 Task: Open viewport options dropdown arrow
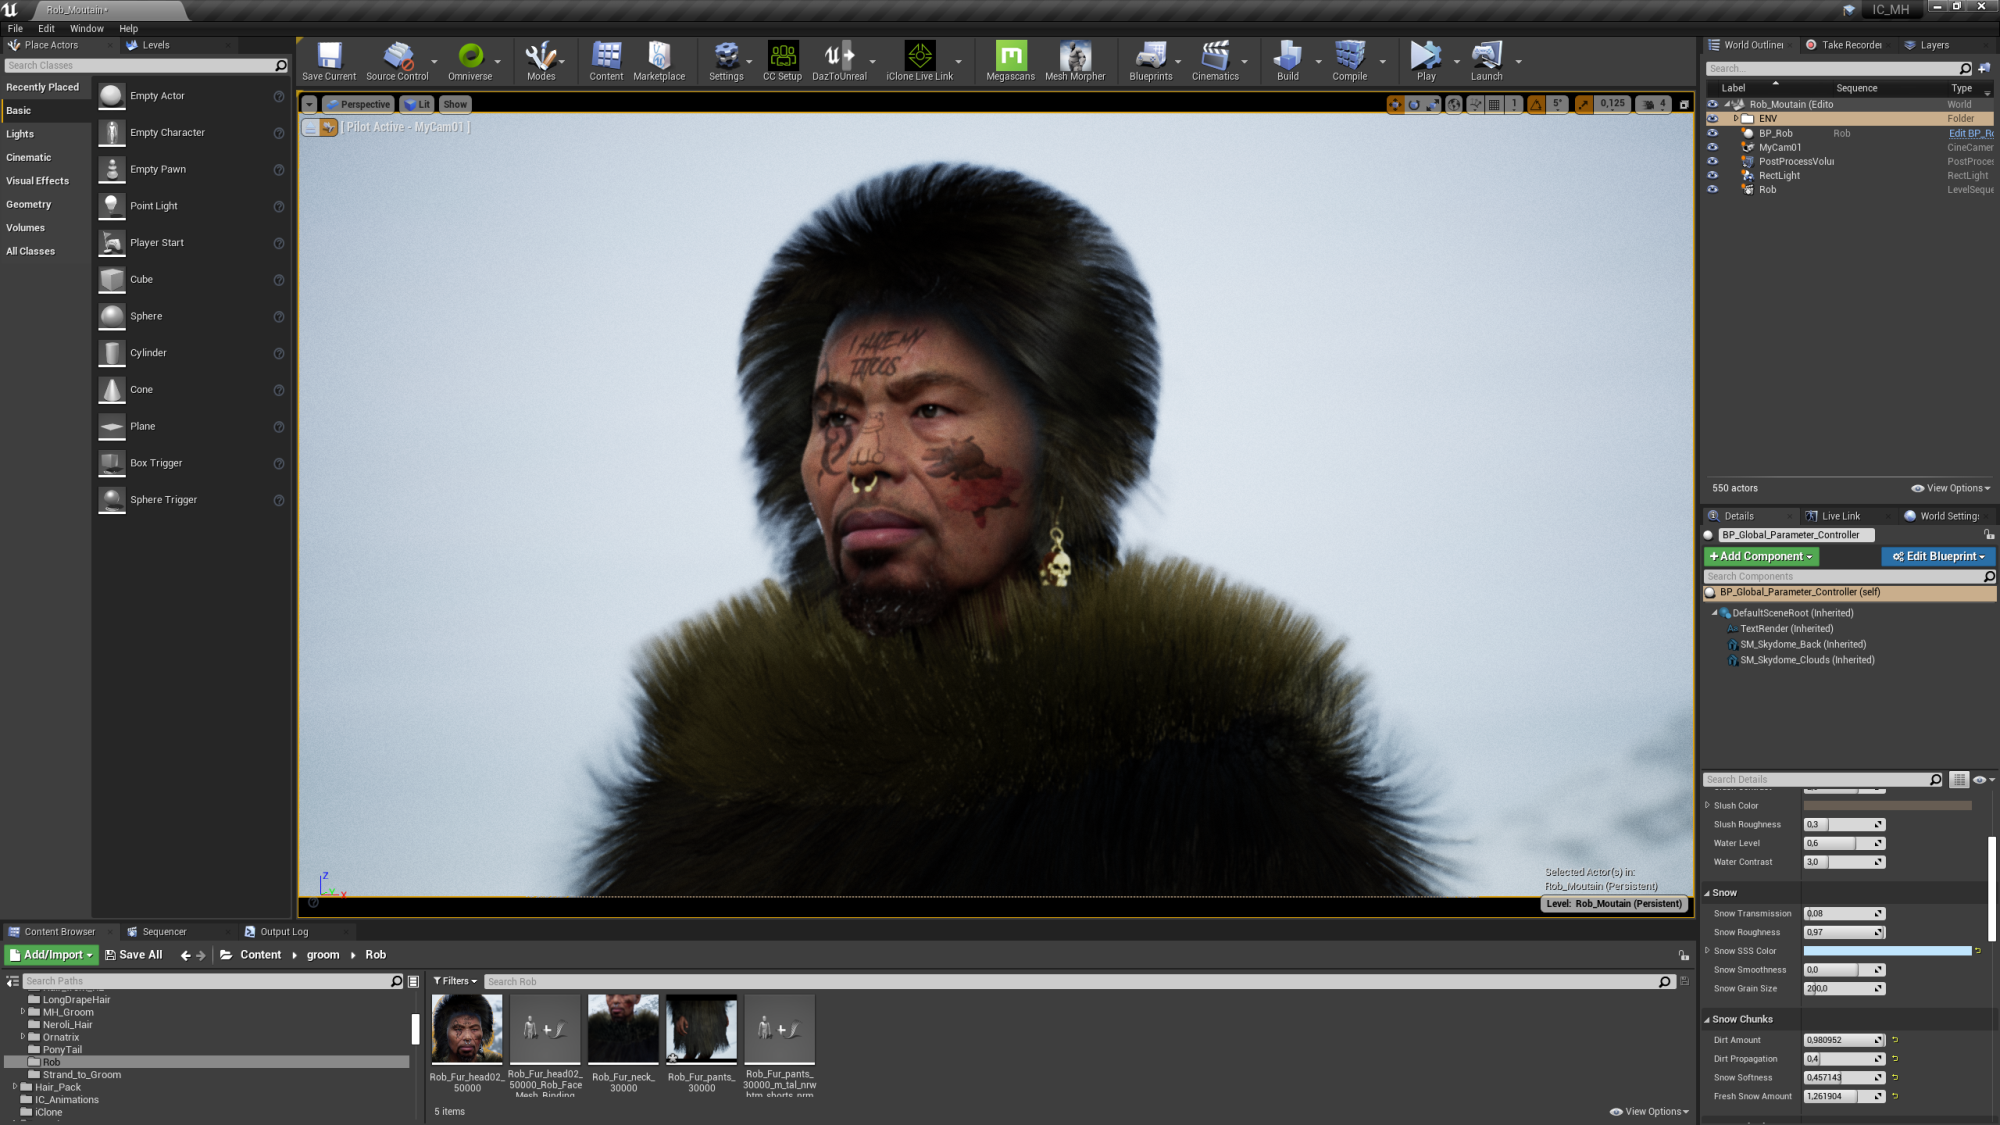[309, 104]
